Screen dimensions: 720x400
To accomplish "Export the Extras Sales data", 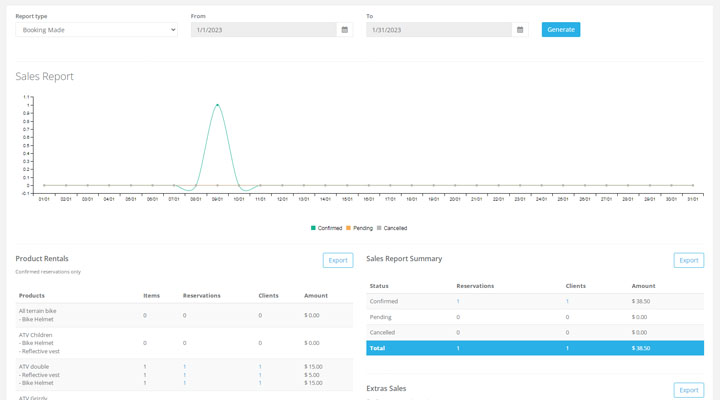I will tap(689, 390).
